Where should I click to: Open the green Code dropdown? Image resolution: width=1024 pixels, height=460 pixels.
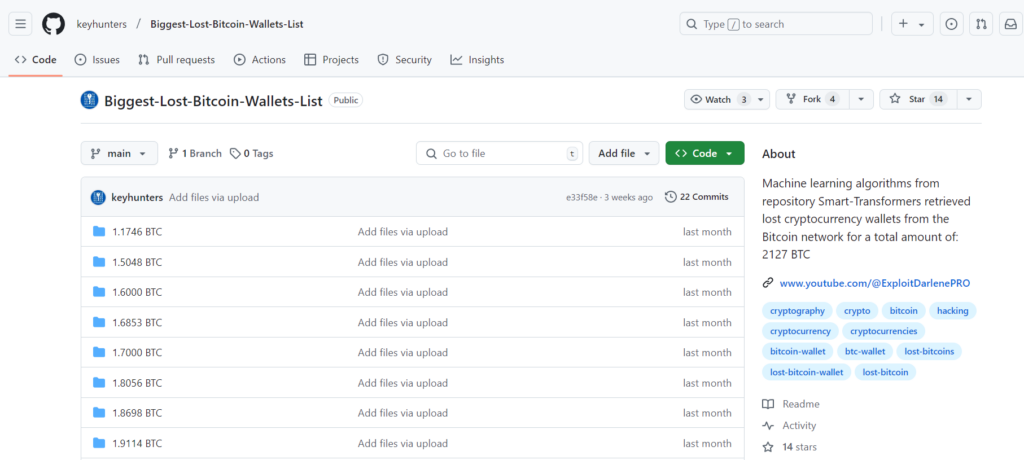[x=705, y=154]
